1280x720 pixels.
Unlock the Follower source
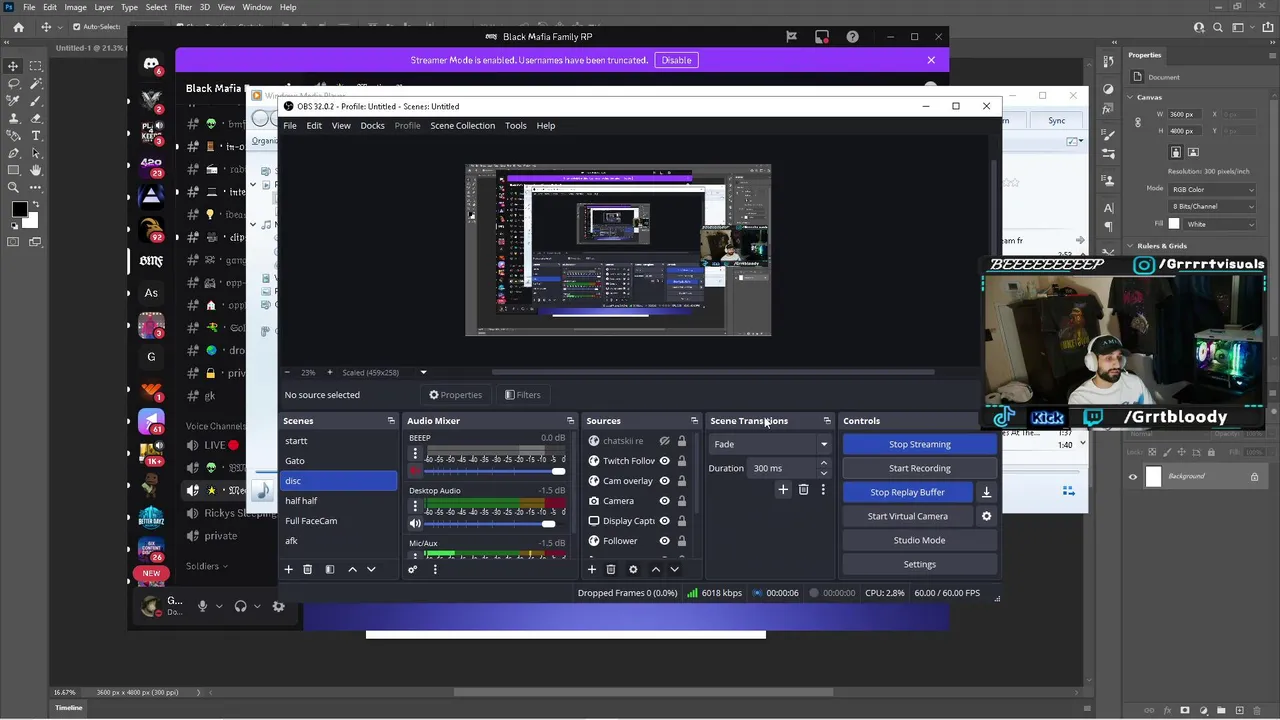tap(682, 541)
